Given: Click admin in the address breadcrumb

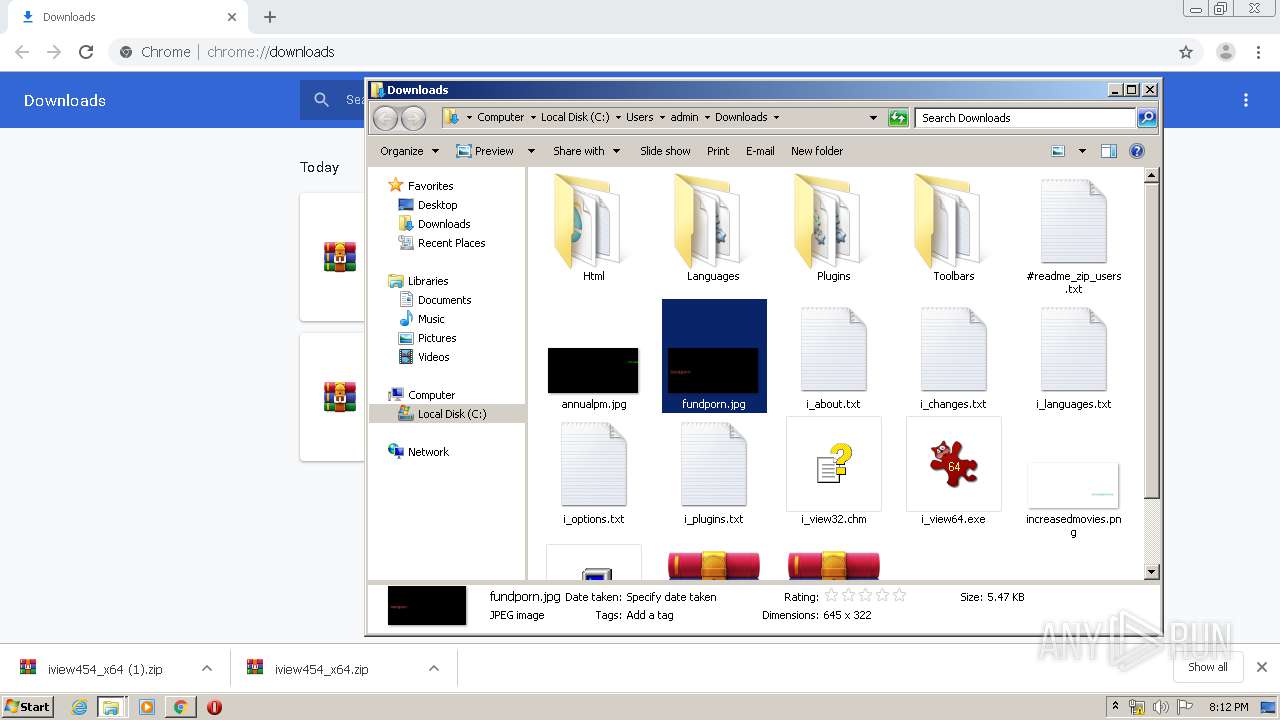Looking at the screenshot, I should click(x=684, y=117).
